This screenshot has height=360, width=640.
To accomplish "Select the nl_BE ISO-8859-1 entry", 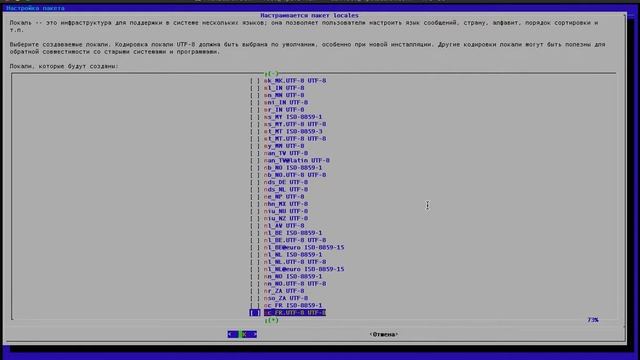I will pos(286,233).
